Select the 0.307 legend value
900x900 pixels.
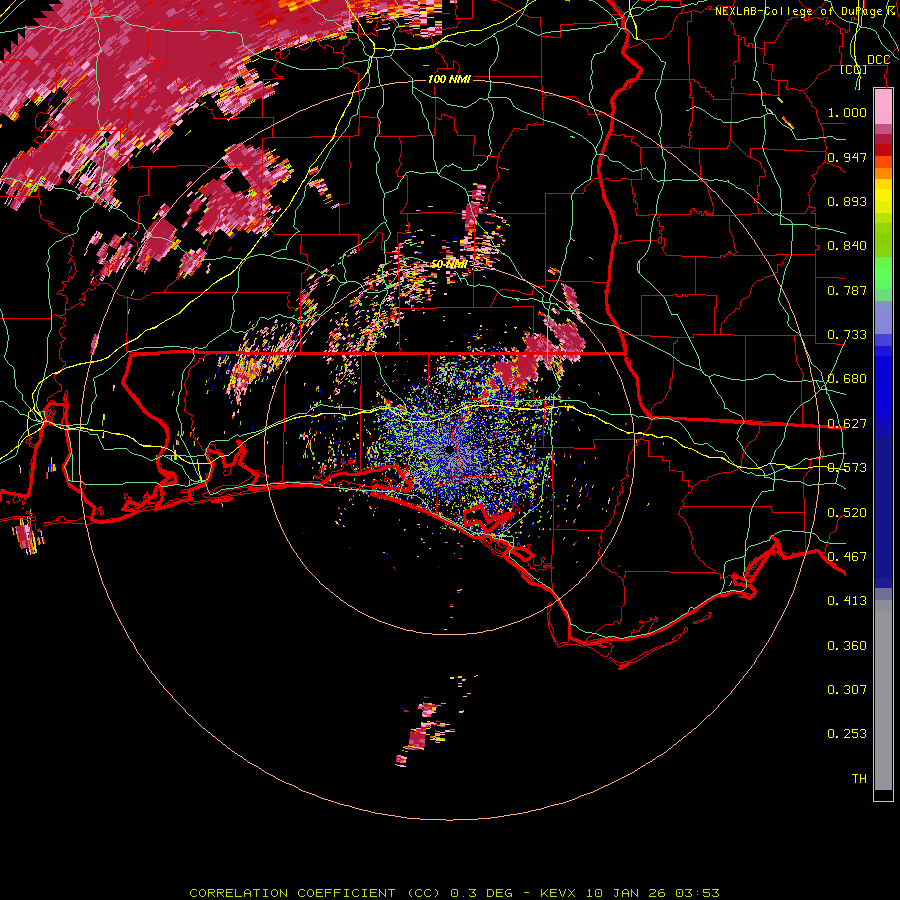(847, 690)
